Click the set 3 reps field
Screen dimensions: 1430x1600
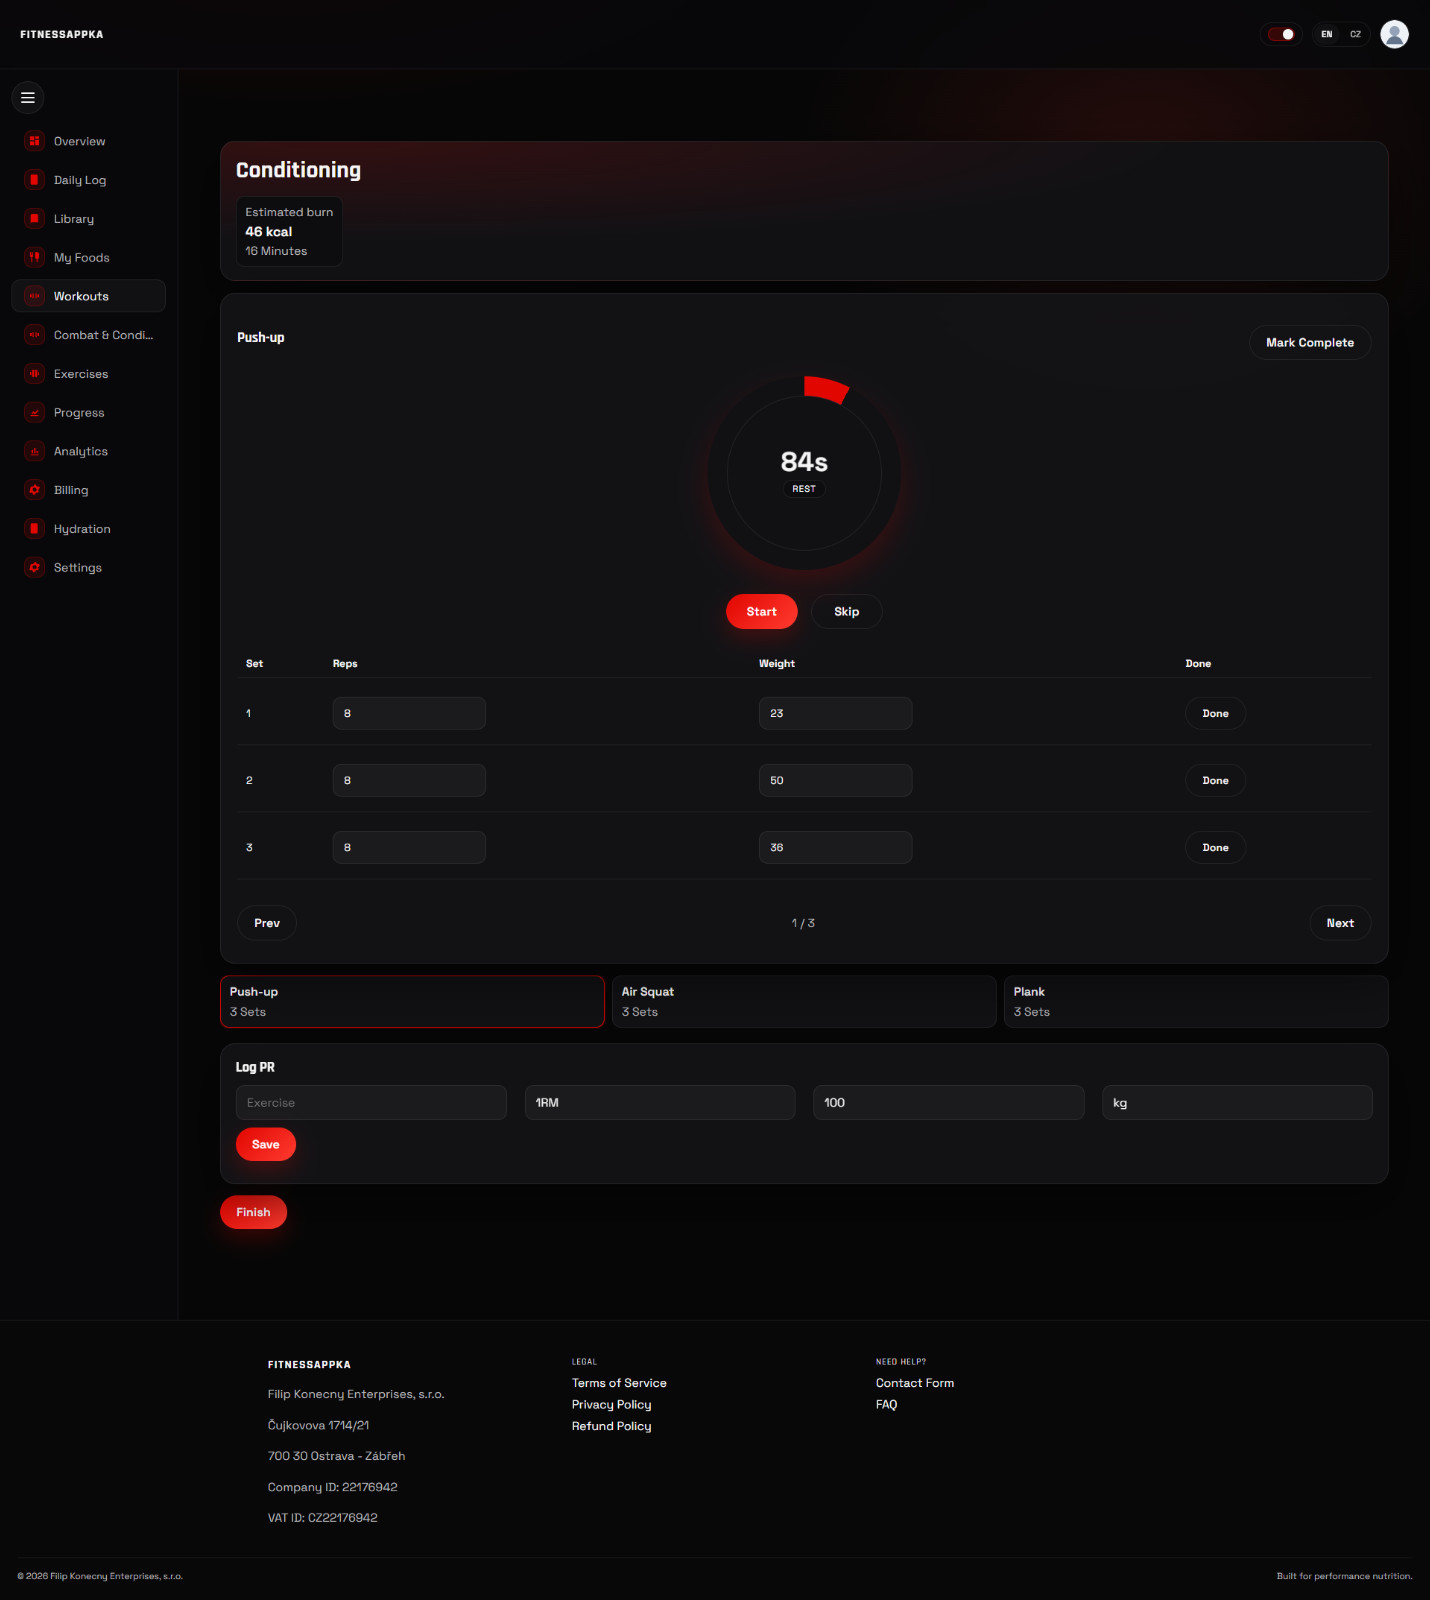pyautogui.click(x=409, y=848)
